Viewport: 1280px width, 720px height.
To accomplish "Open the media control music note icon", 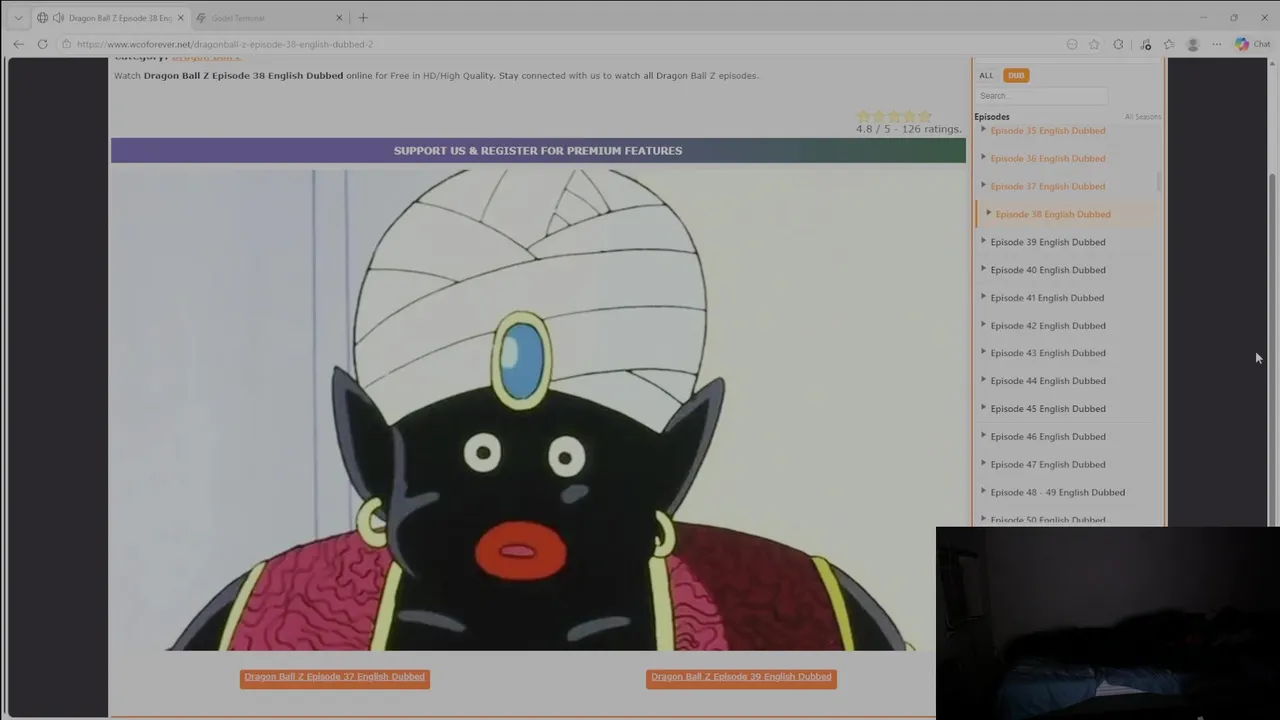I will point(1146,44).
